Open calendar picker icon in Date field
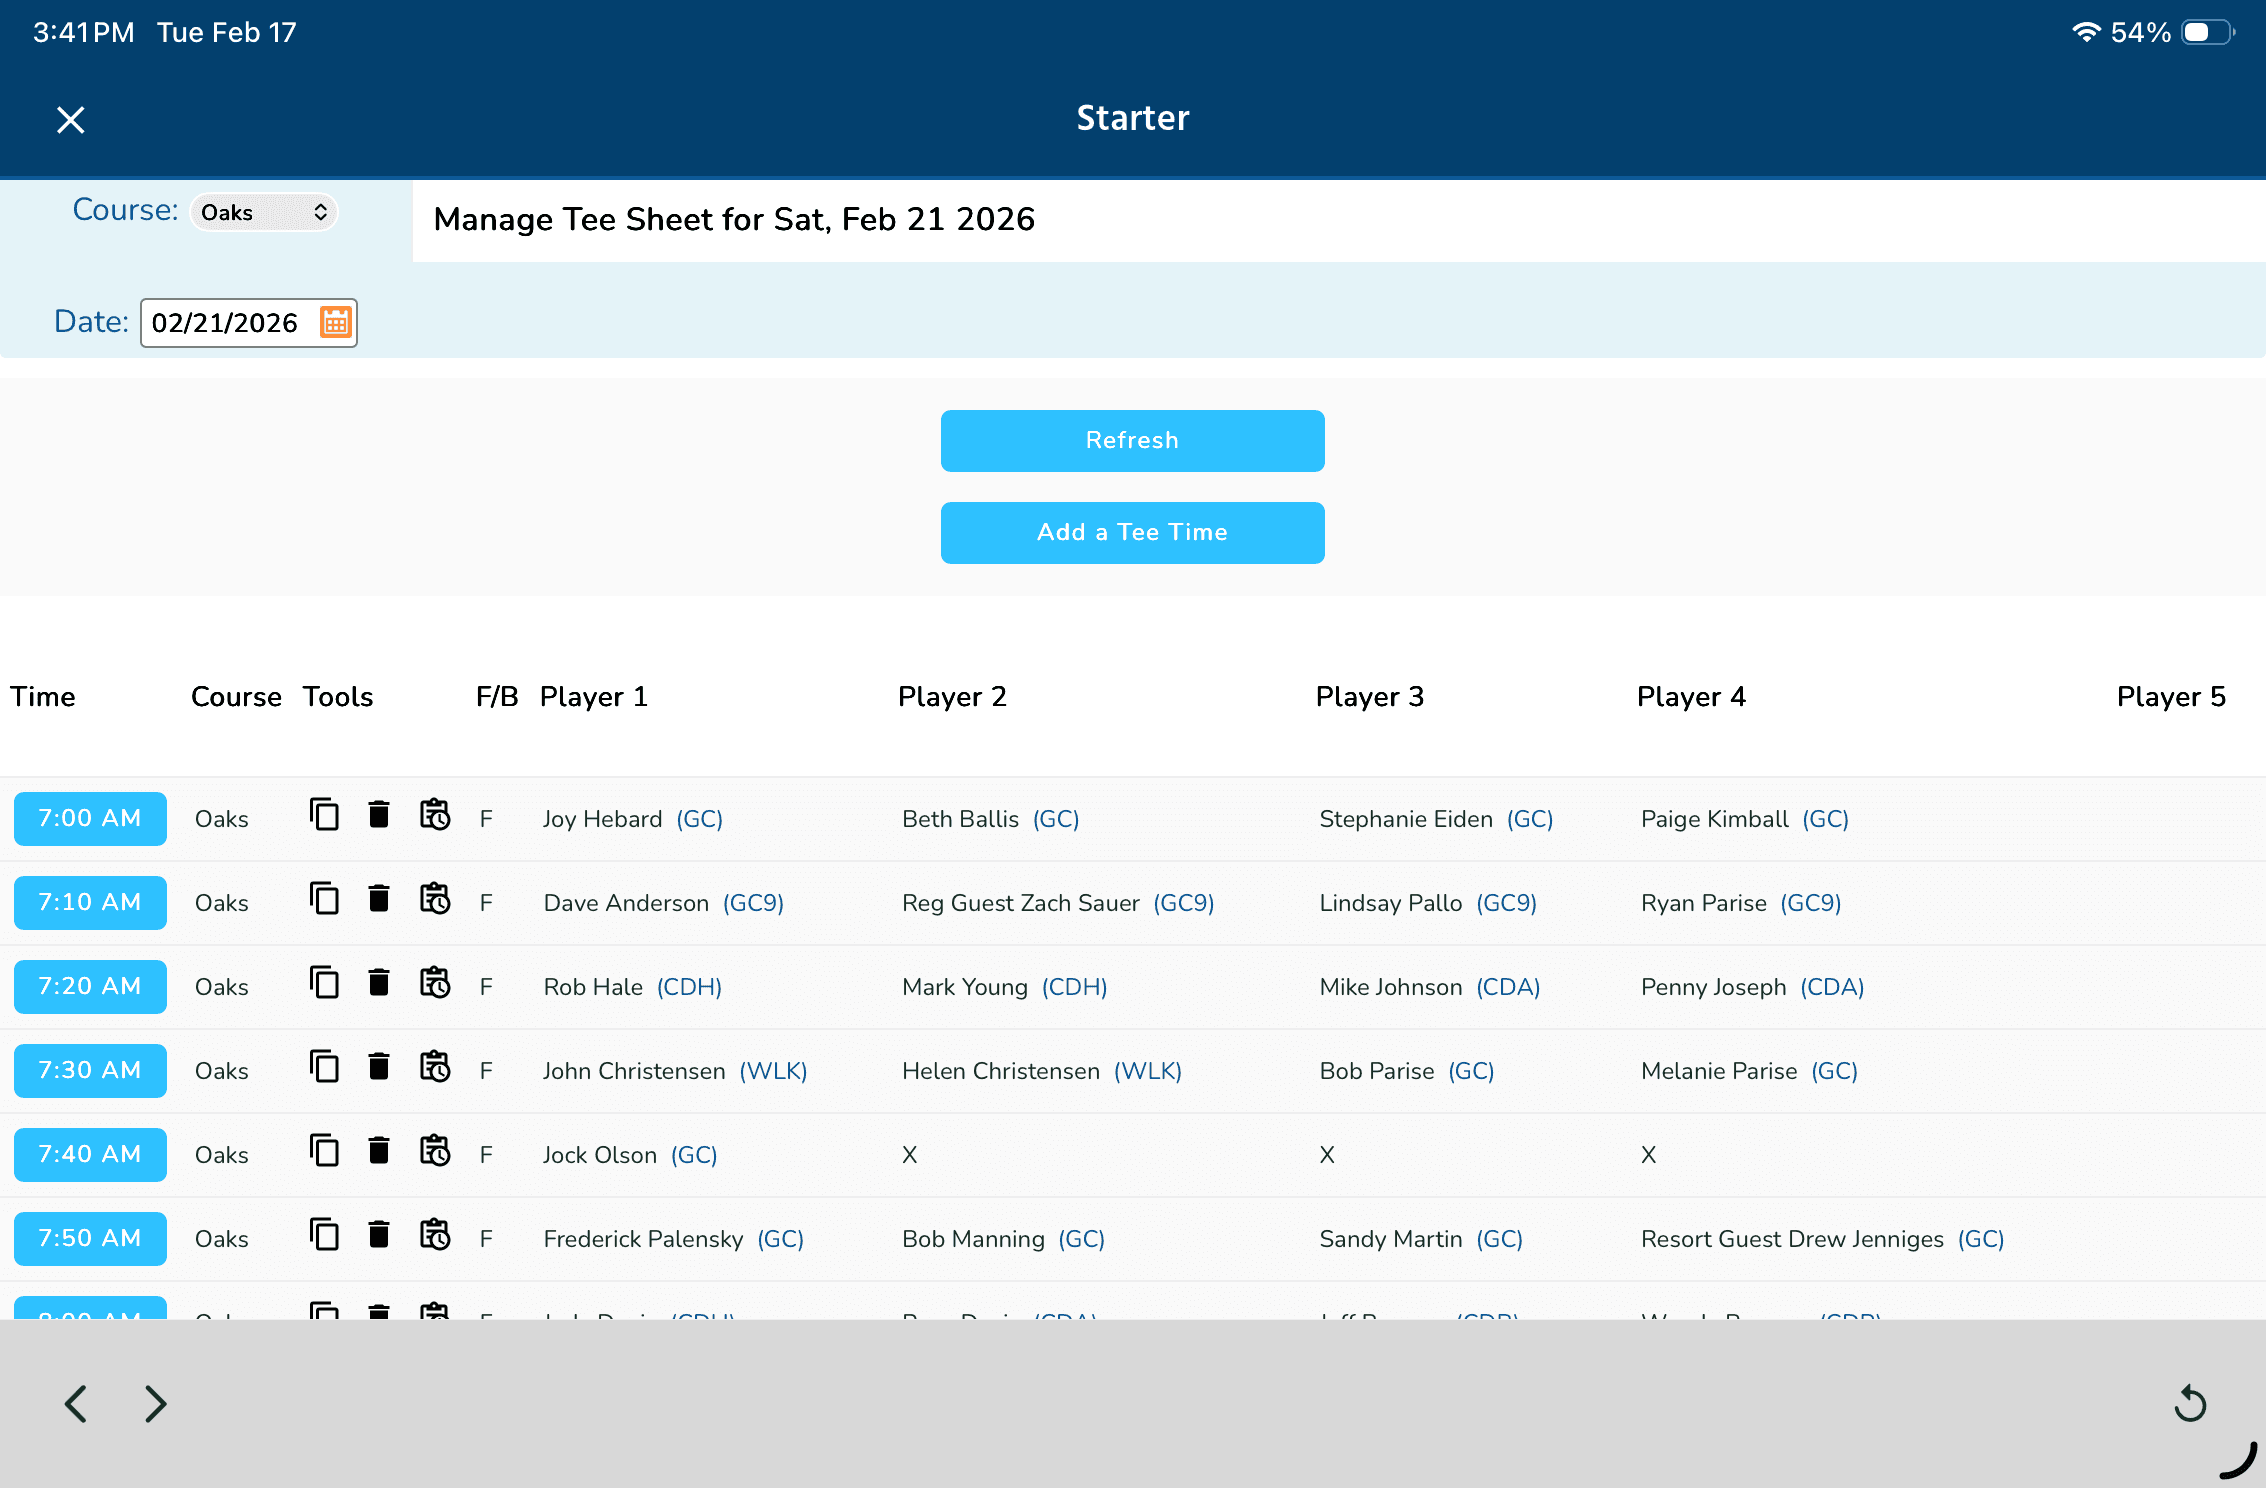The image size is (2266, 1488). coord(336,322)
